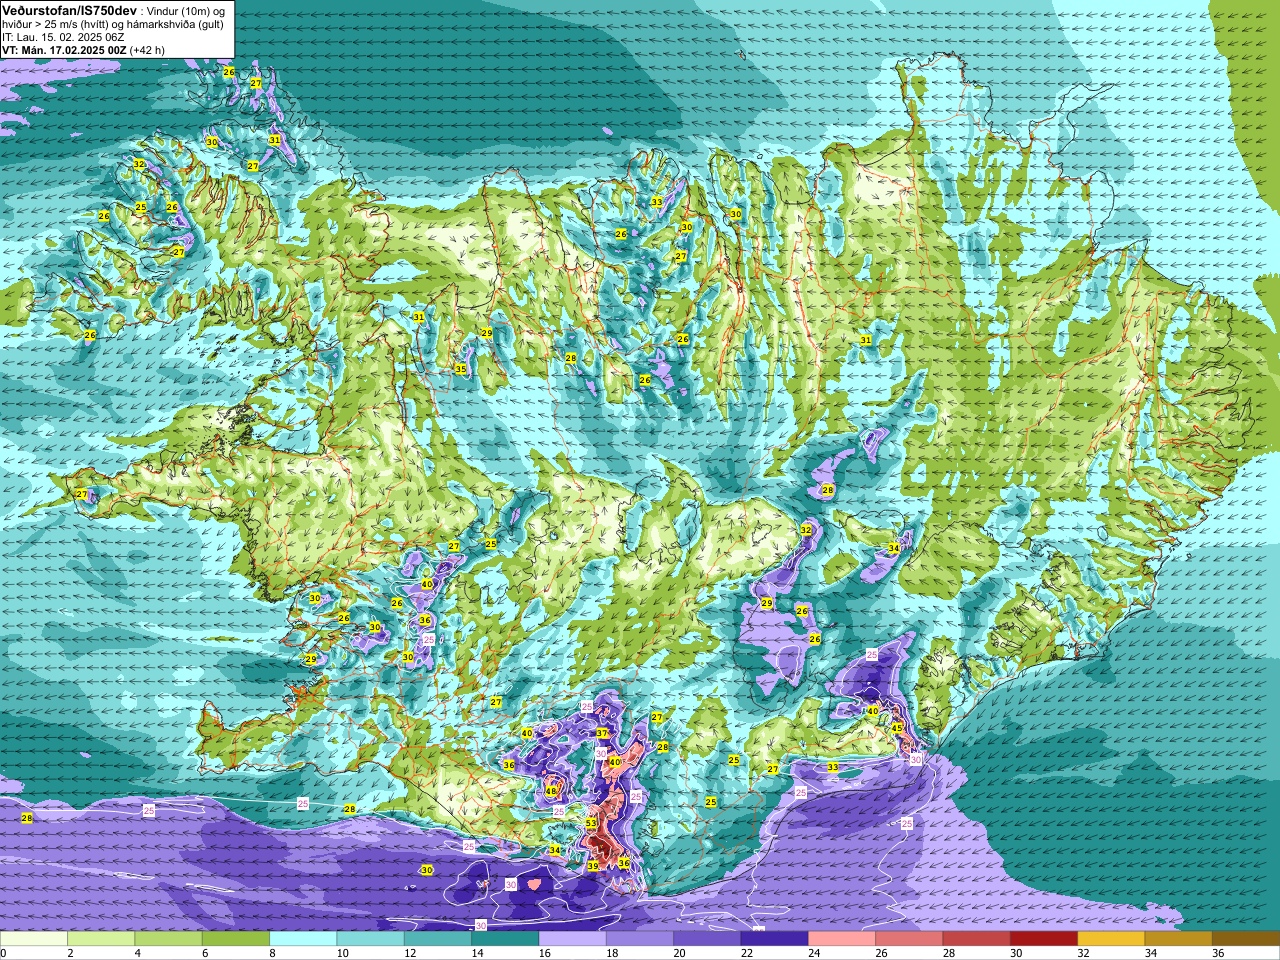Click the yellow '45' gust label
The width and height of the screenshot is (1280, 960).
(x=897, y=728)
